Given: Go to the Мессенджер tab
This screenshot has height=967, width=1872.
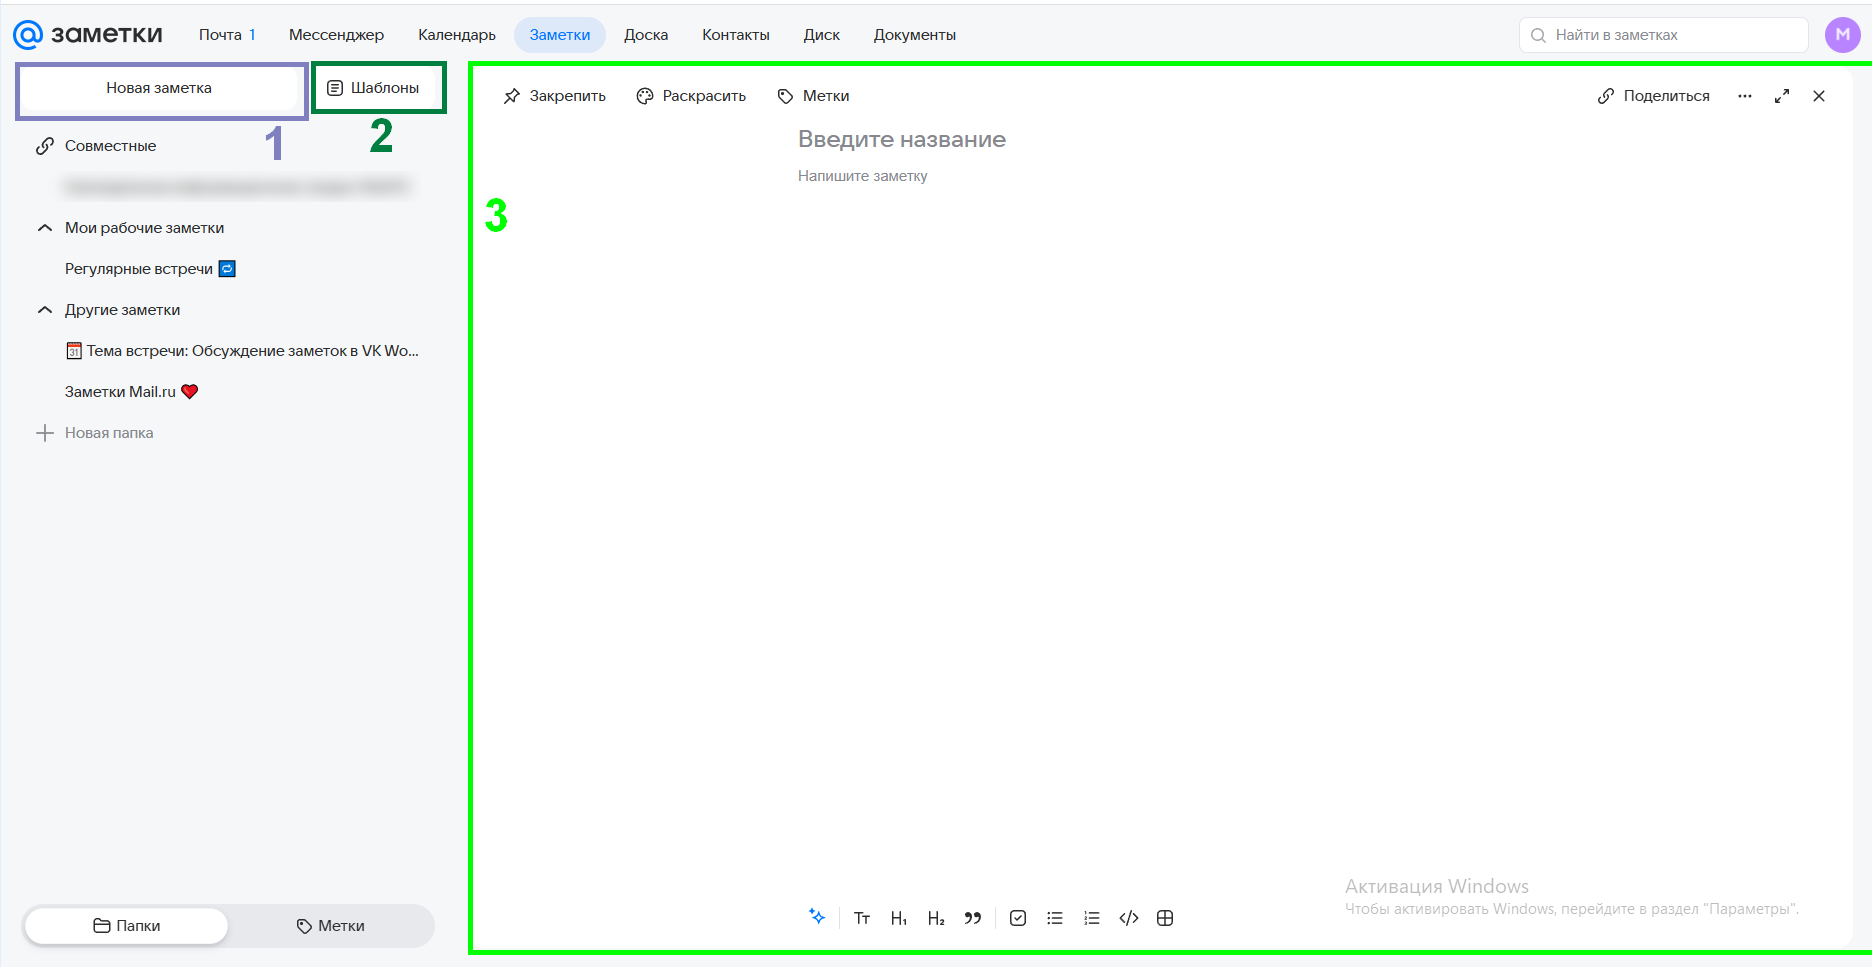Looking at the screenshot, I should point(336,35).
